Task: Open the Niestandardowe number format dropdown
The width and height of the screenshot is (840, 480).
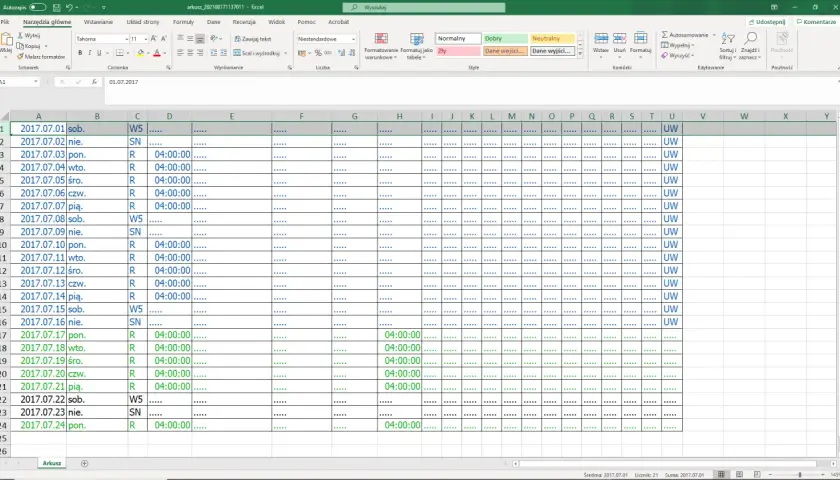Action: point(353,39)
